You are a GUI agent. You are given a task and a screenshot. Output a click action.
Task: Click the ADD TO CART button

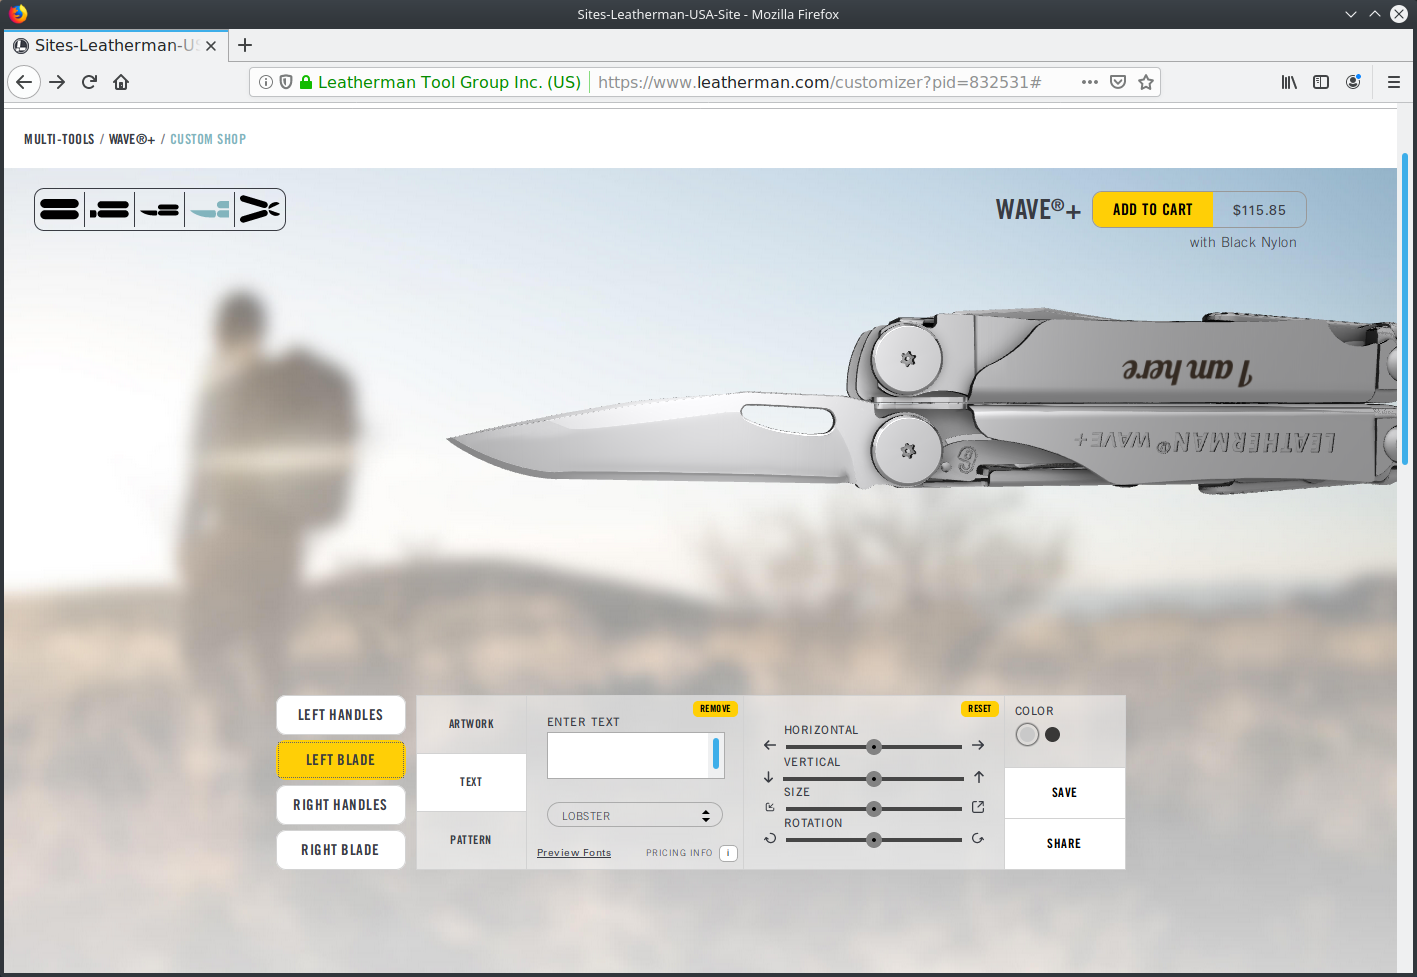1153,210
